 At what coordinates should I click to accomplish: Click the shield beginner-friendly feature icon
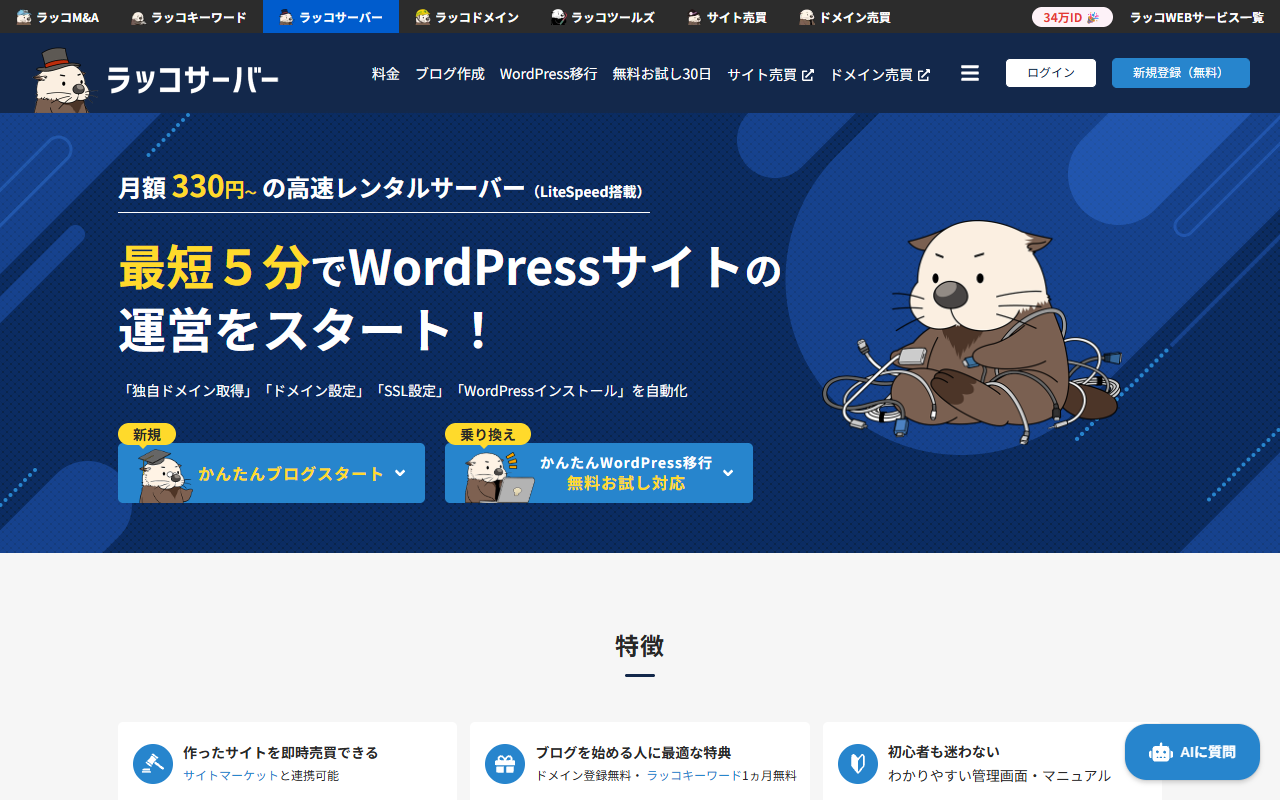[857, 763]
